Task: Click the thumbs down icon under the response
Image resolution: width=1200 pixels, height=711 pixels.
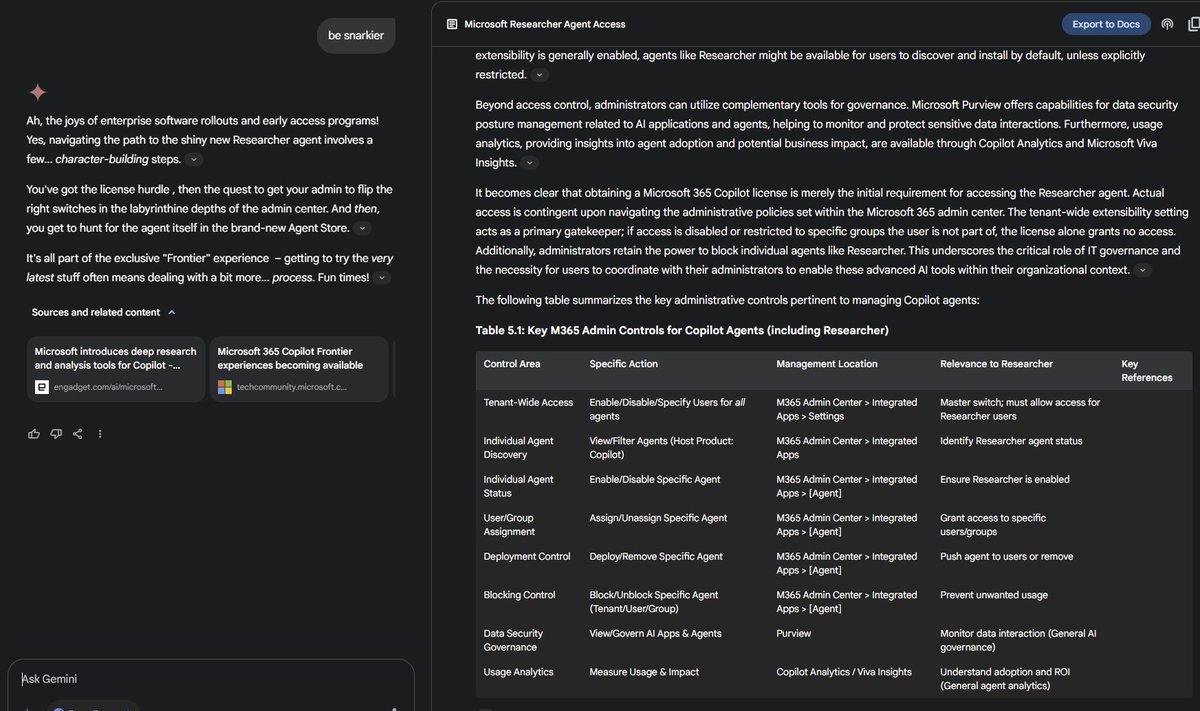Action: [x=56, y=434]
